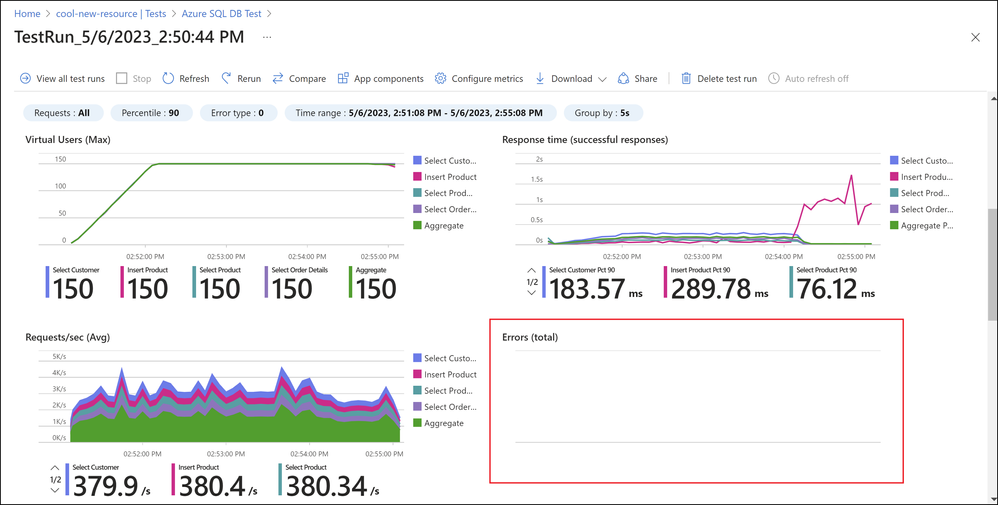998x505 pixels.
Task: Click View all test runs label
Action: coord(71,79)
